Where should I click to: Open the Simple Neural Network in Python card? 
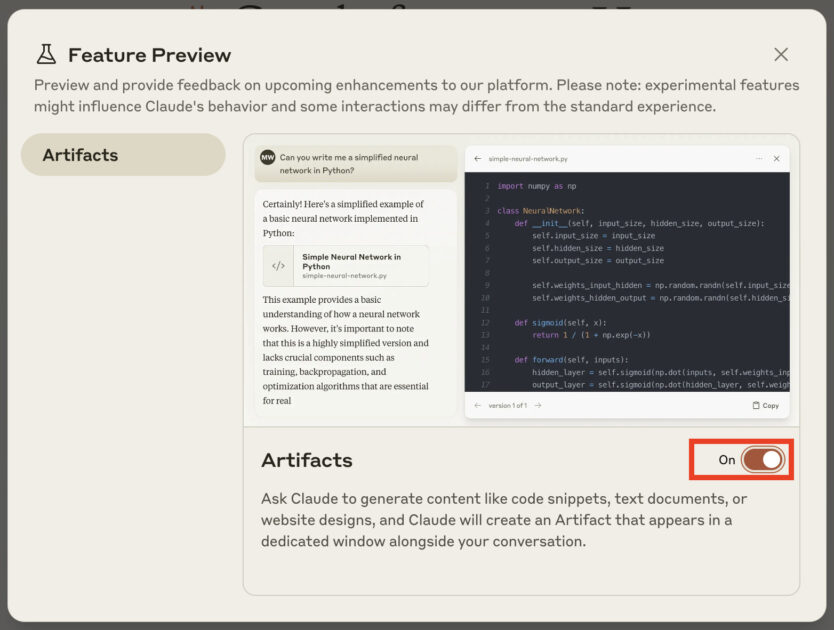tap(346, 266)
